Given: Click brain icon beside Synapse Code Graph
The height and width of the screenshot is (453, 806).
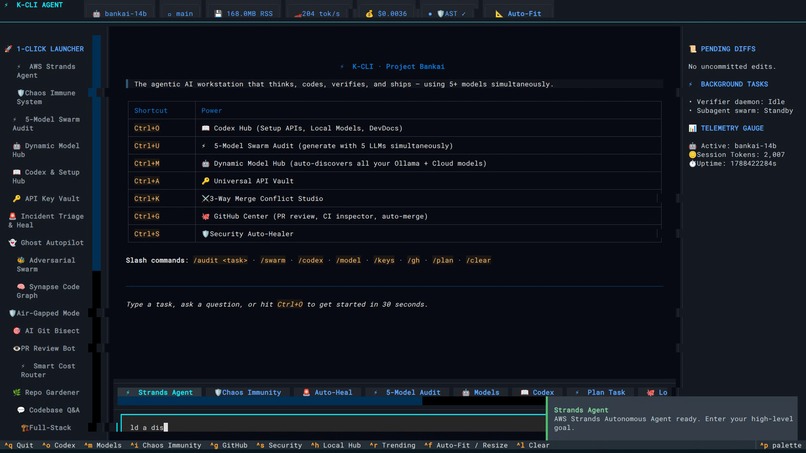Looking at the screenshot, I should (21, 287).
